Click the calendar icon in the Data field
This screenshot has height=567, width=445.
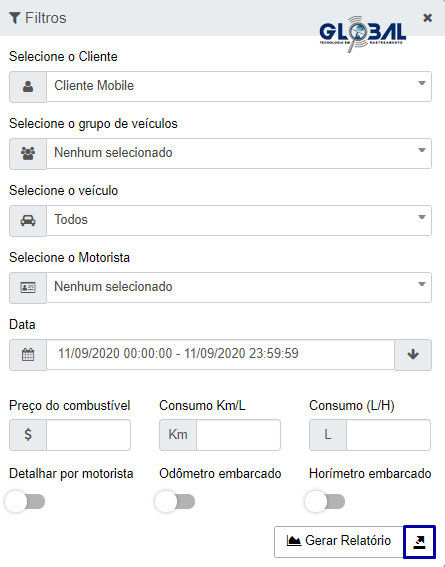tap(28, 354)
